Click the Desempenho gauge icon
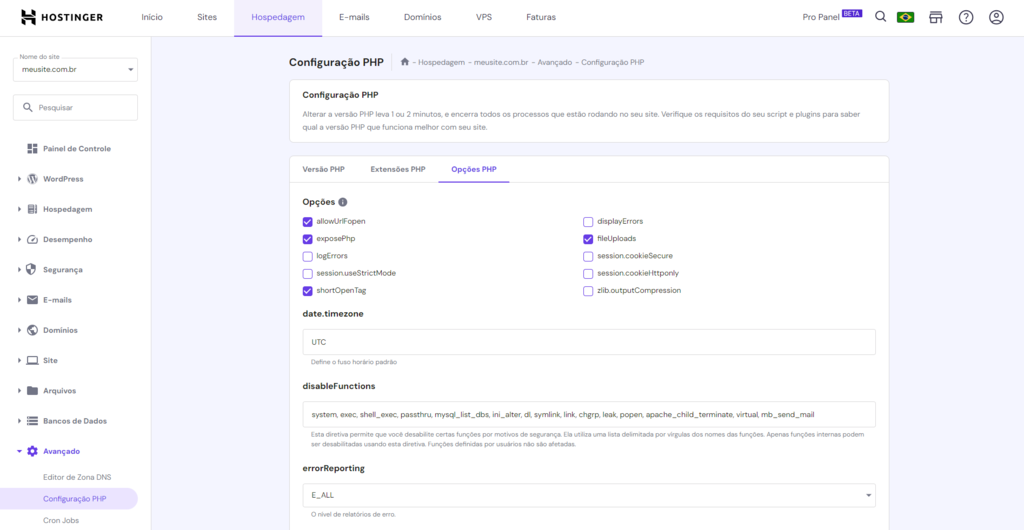 [32, 240]
